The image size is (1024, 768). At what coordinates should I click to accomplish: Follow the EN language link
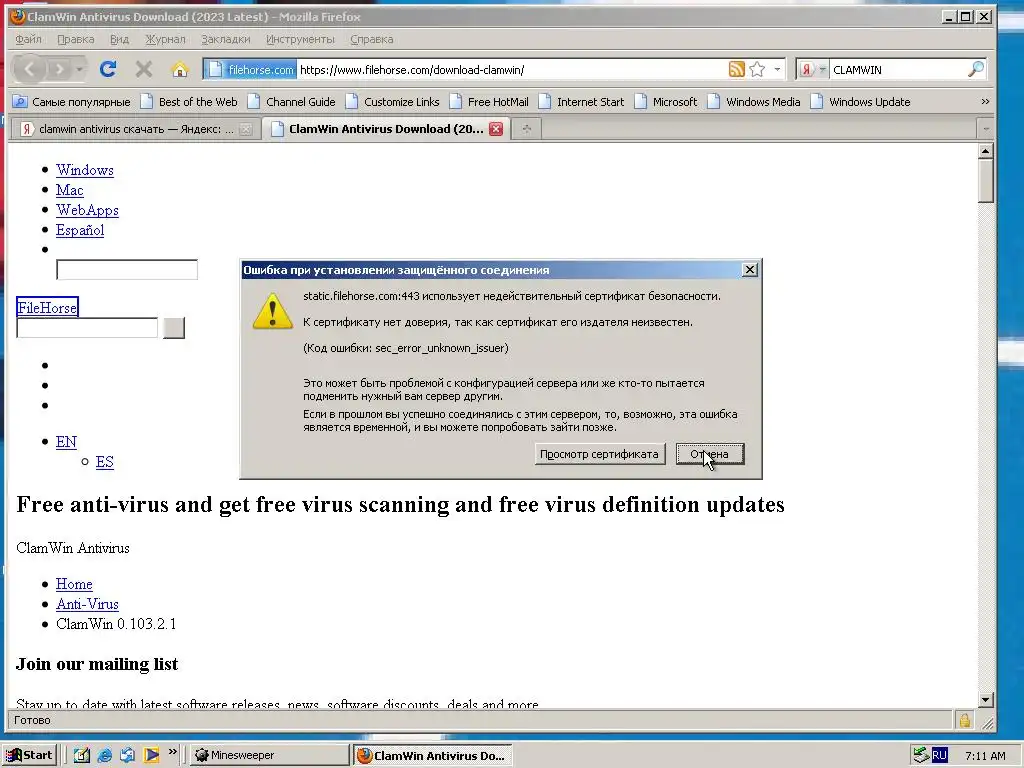(x=66, y=442)
